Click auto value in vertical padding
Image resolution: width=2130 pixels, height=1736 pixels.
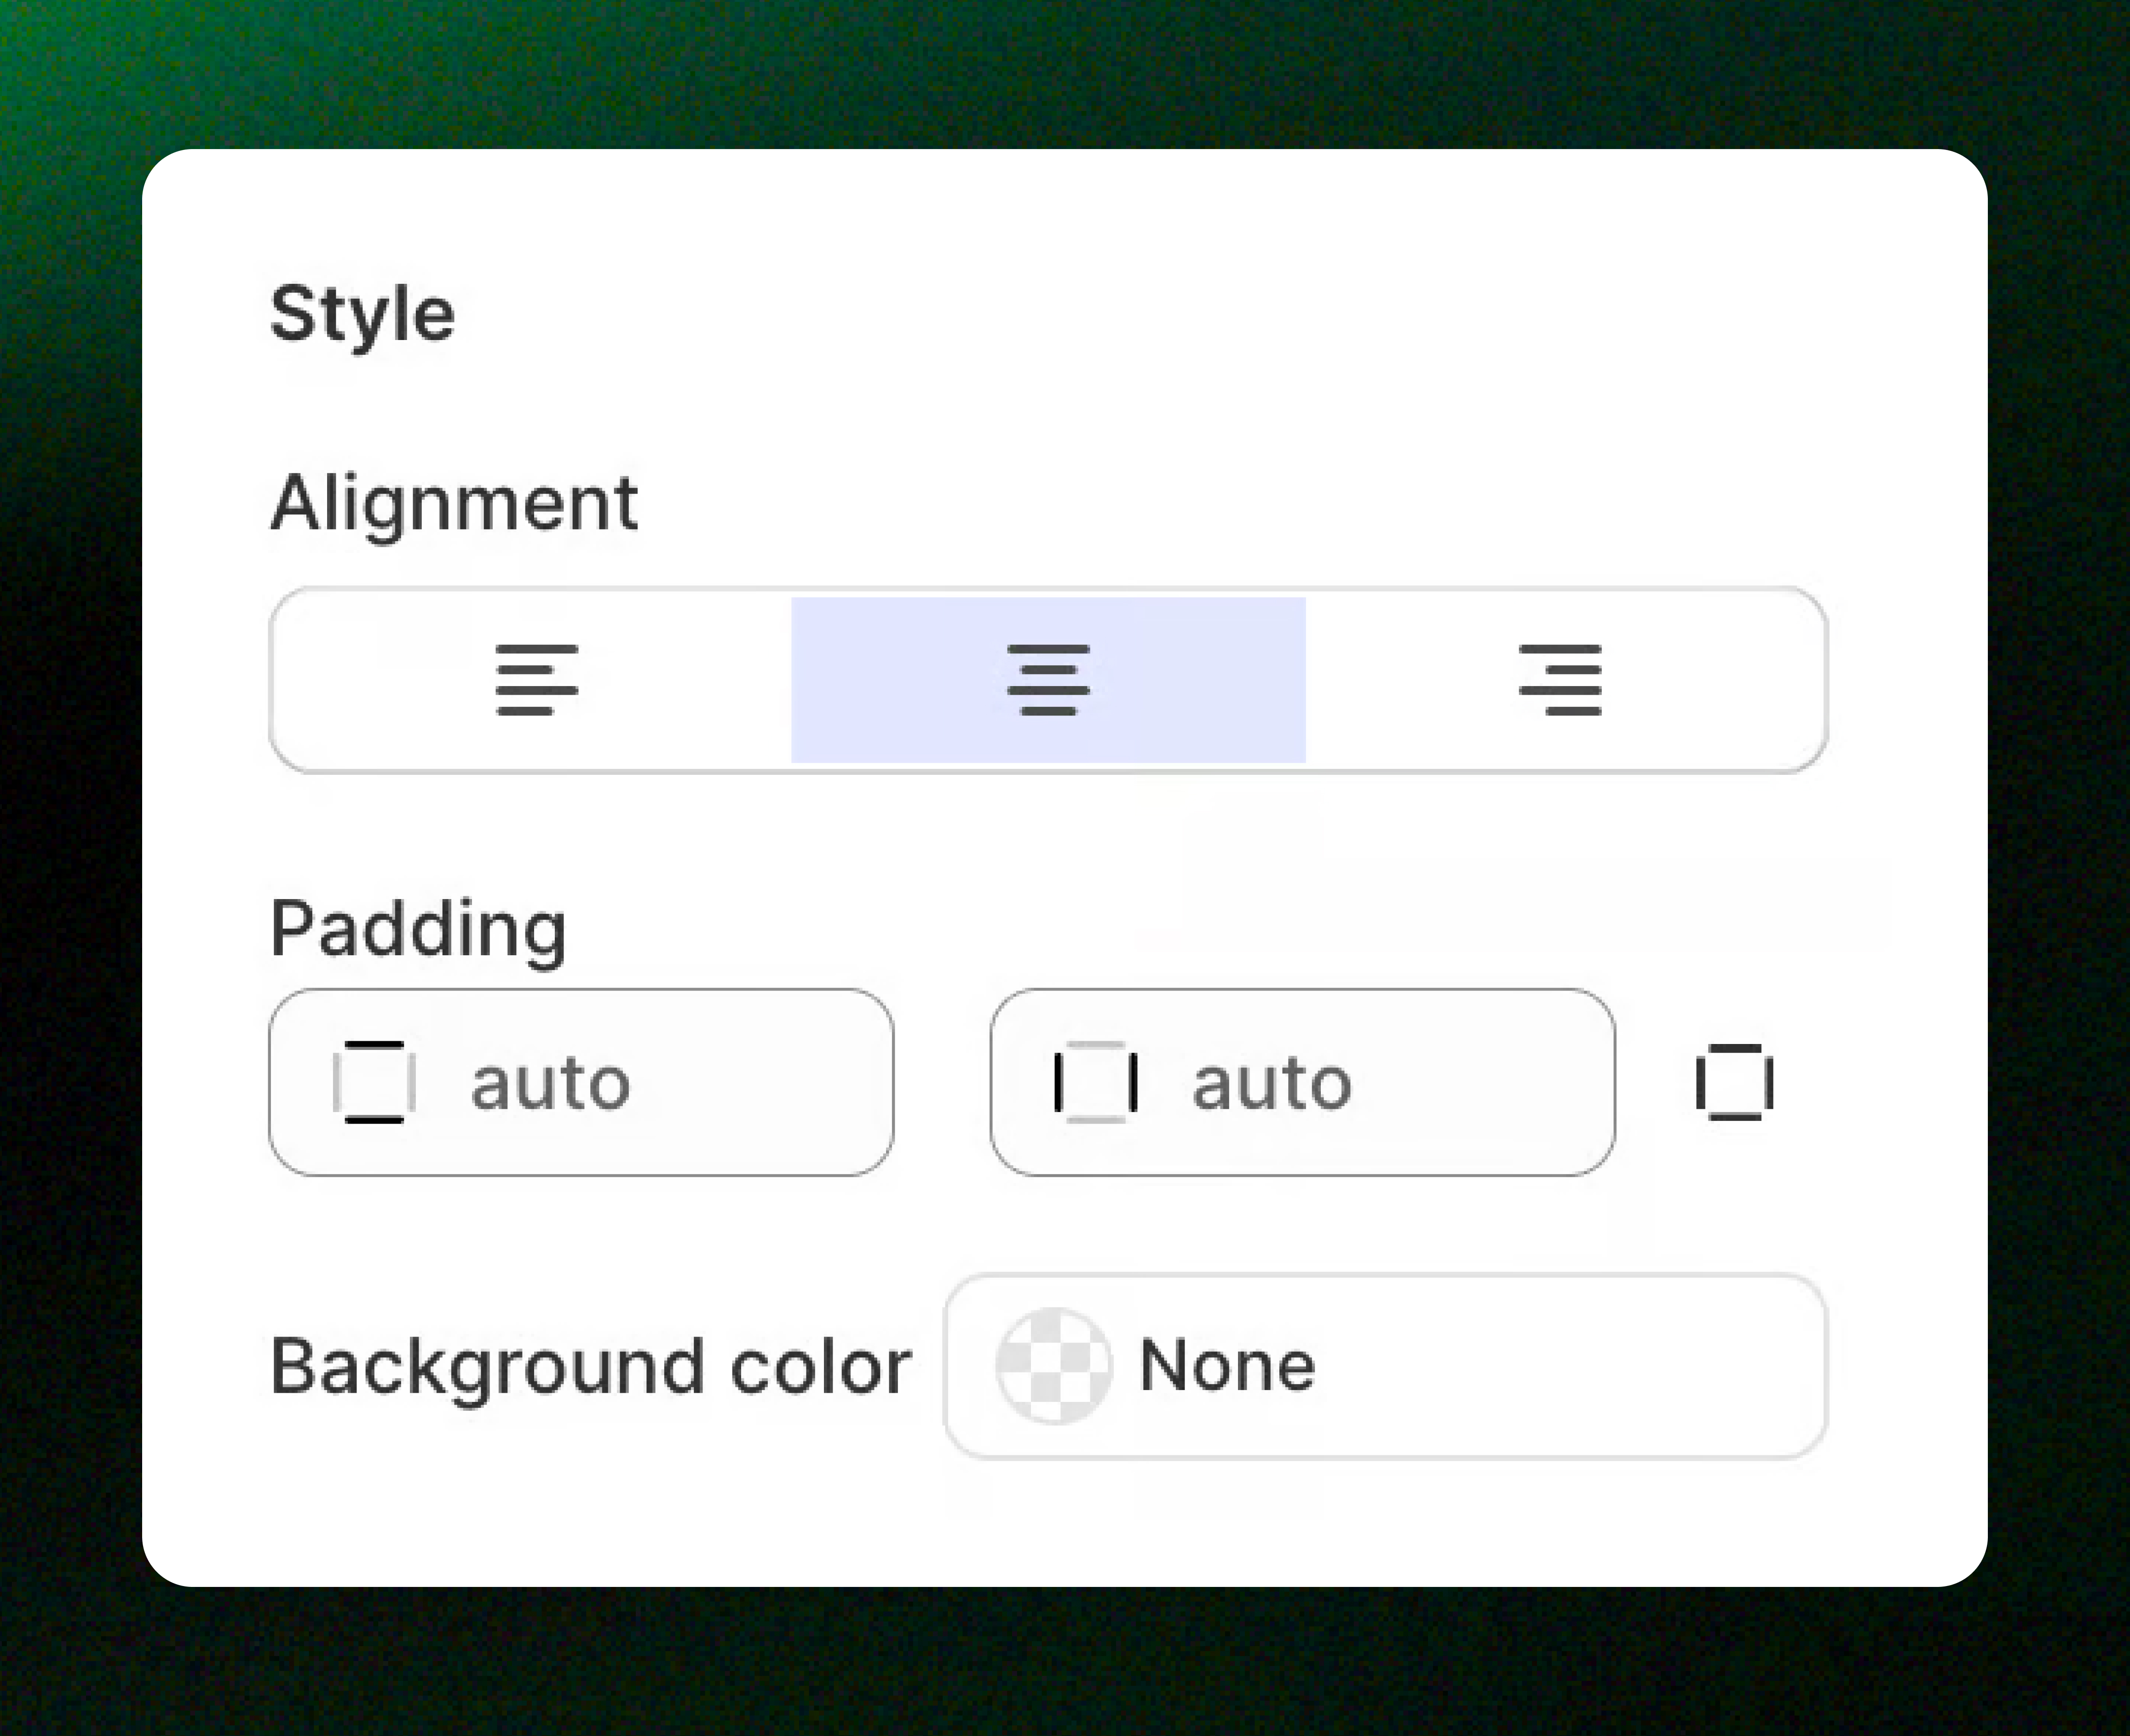(x=550, y=1084)
